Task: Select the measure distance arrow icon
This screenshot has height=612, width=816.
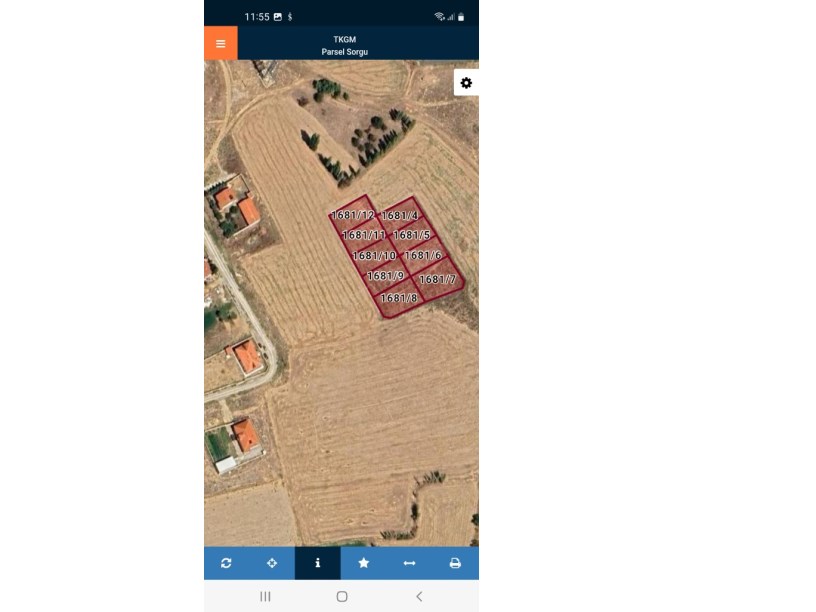Action: point(409,563)
